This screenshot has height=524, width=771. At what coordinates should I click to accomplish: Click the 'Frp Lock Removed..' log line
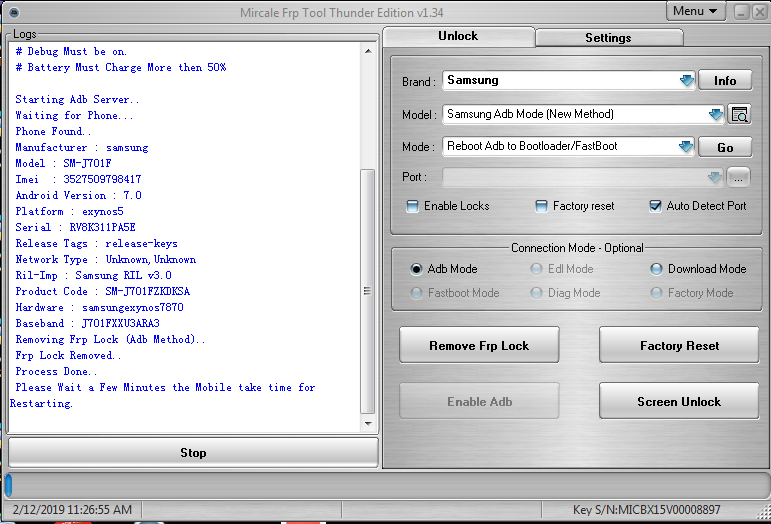(x=68, y=355)
